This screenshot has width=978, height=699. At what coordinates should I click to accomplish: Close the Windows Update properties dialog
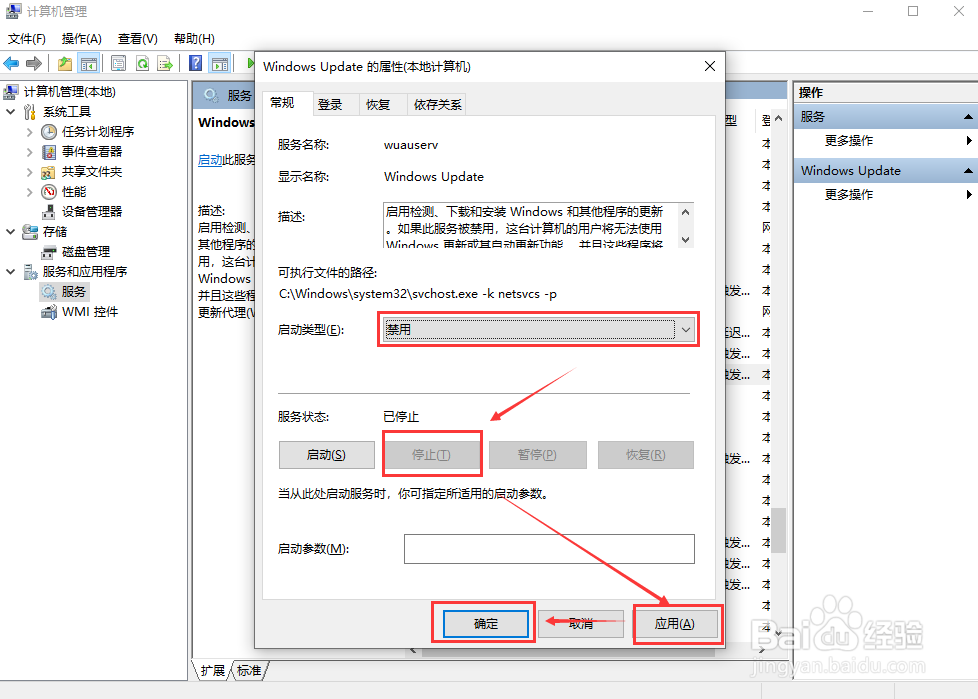coord(710,66)
